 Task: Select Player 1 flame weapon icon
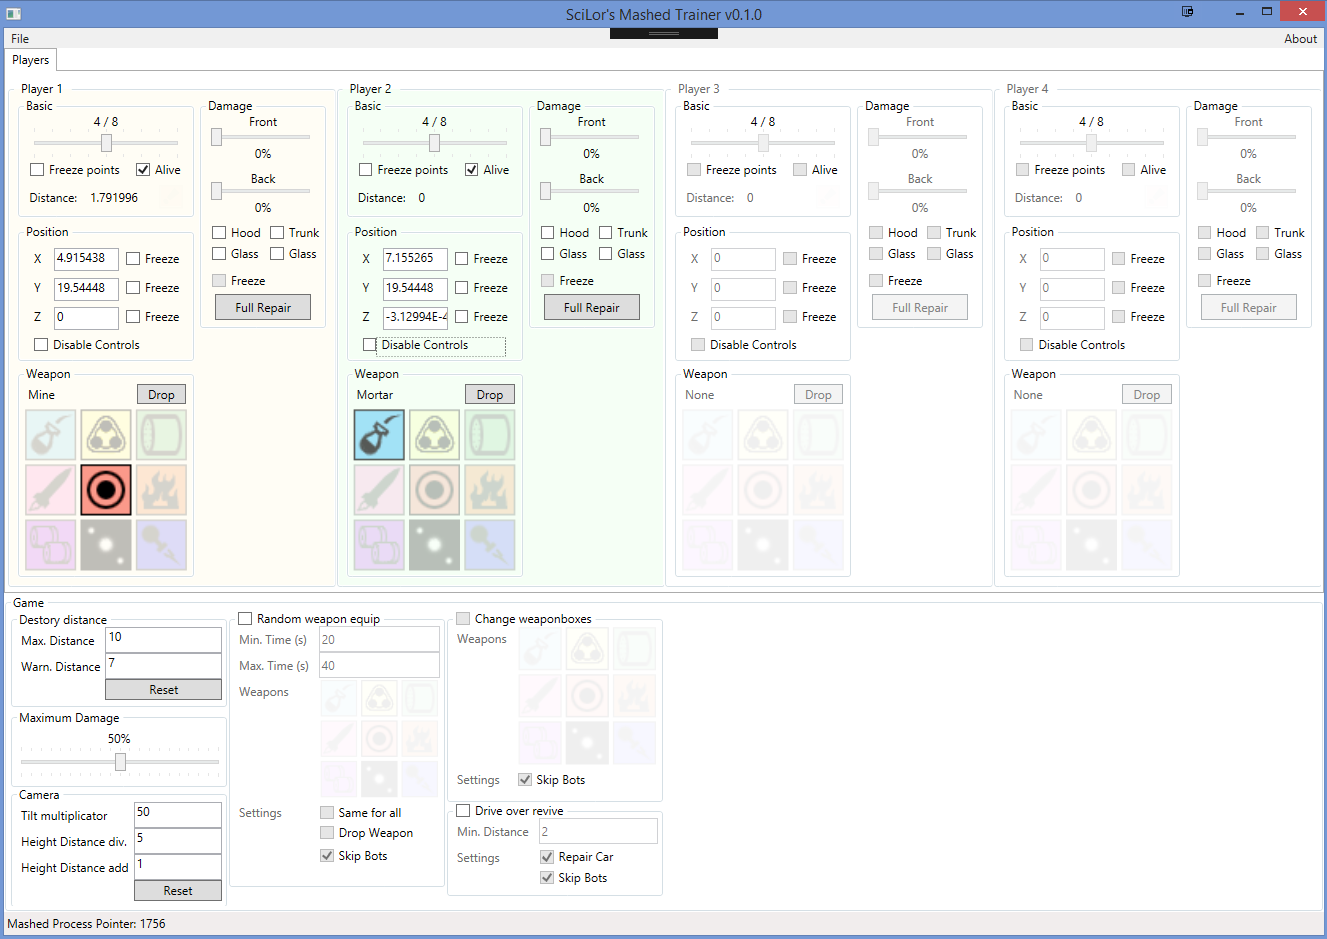click(161, 490)
